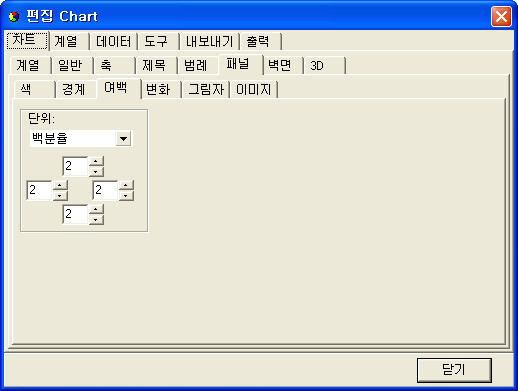Go to the 그림자 sub-tab
Screen dimensions: 518x391
206,89
